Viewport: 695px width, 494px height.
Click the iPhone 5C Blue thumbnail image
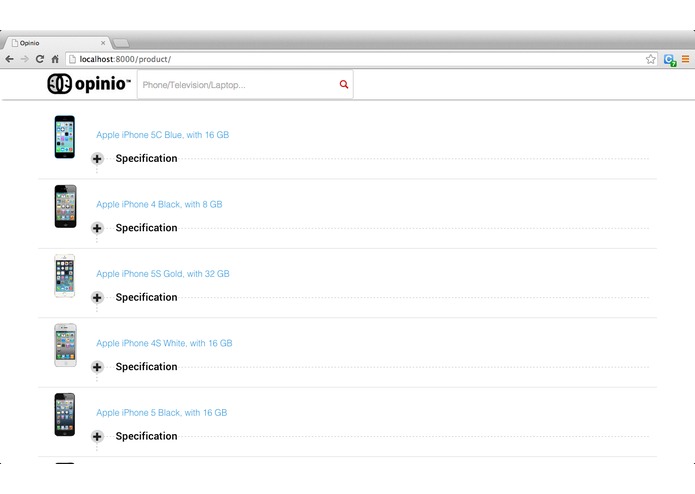tap(65, 137)
